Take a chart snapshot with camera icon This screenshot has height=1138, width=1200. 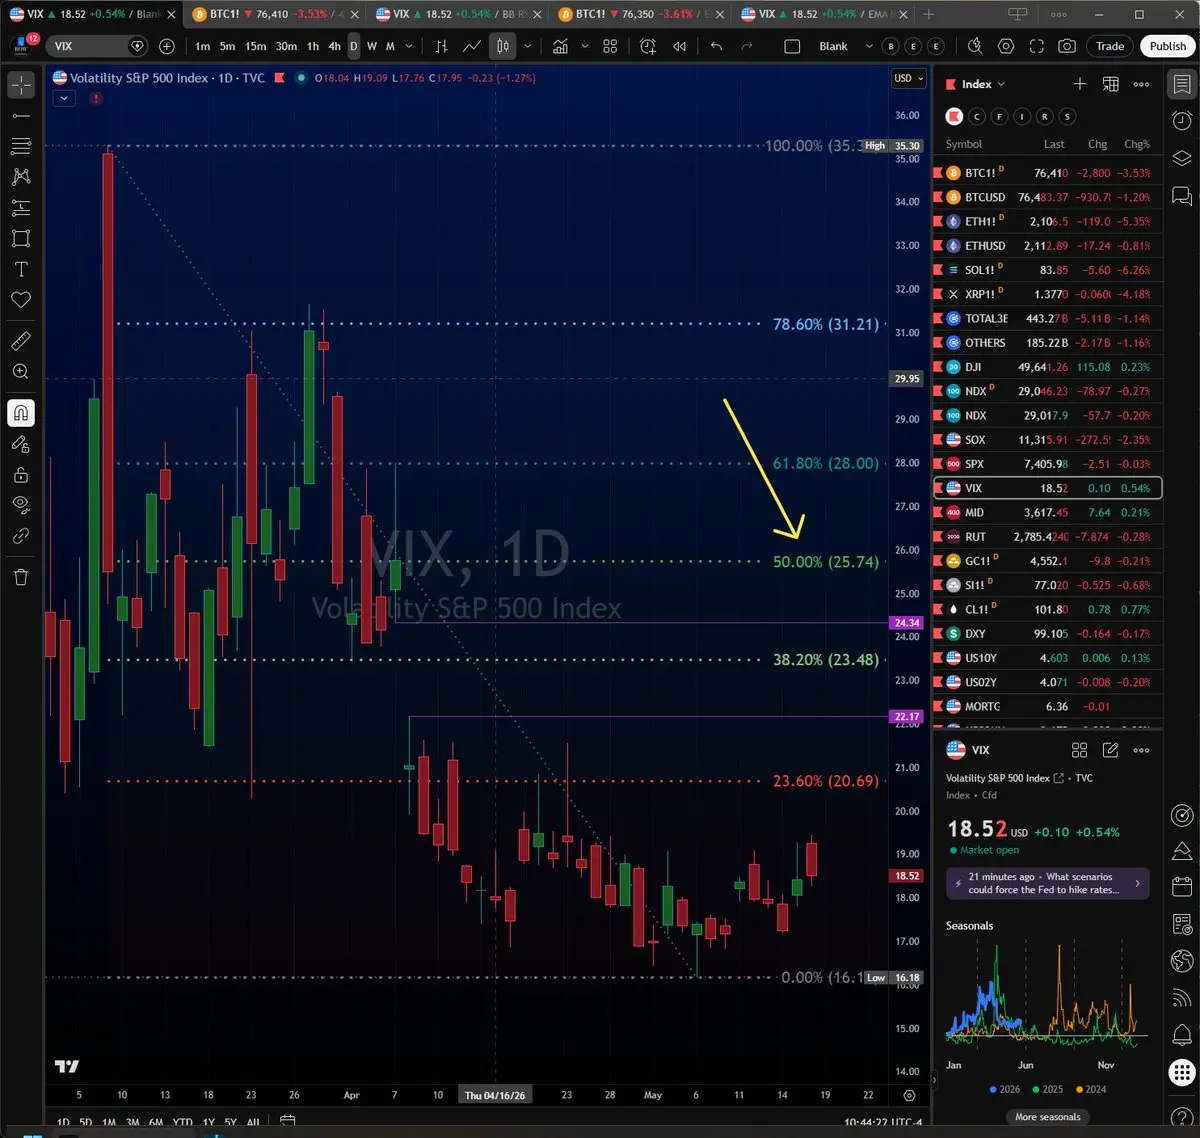(1068, 46)
